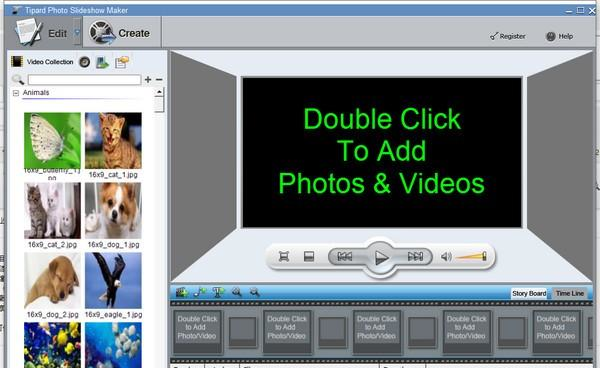The width and height of the screenshot is (600, 368).
Task: Expand the Edit dropdown arrow
Action: (77, 33)
